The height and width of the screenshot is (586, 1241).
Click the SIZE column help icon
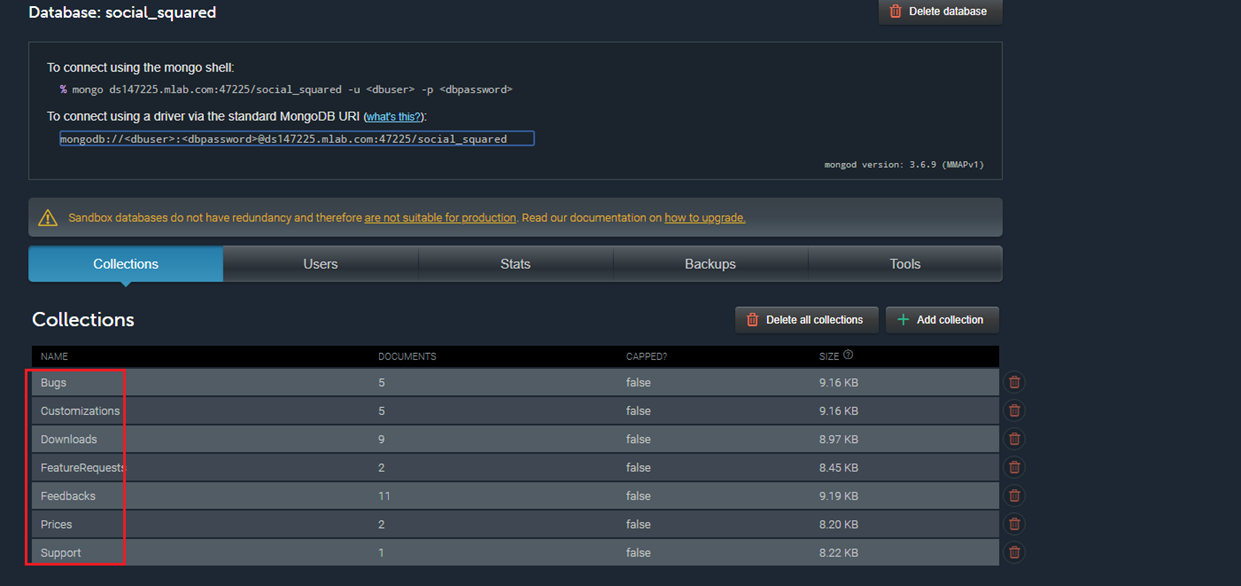(849, 355)
